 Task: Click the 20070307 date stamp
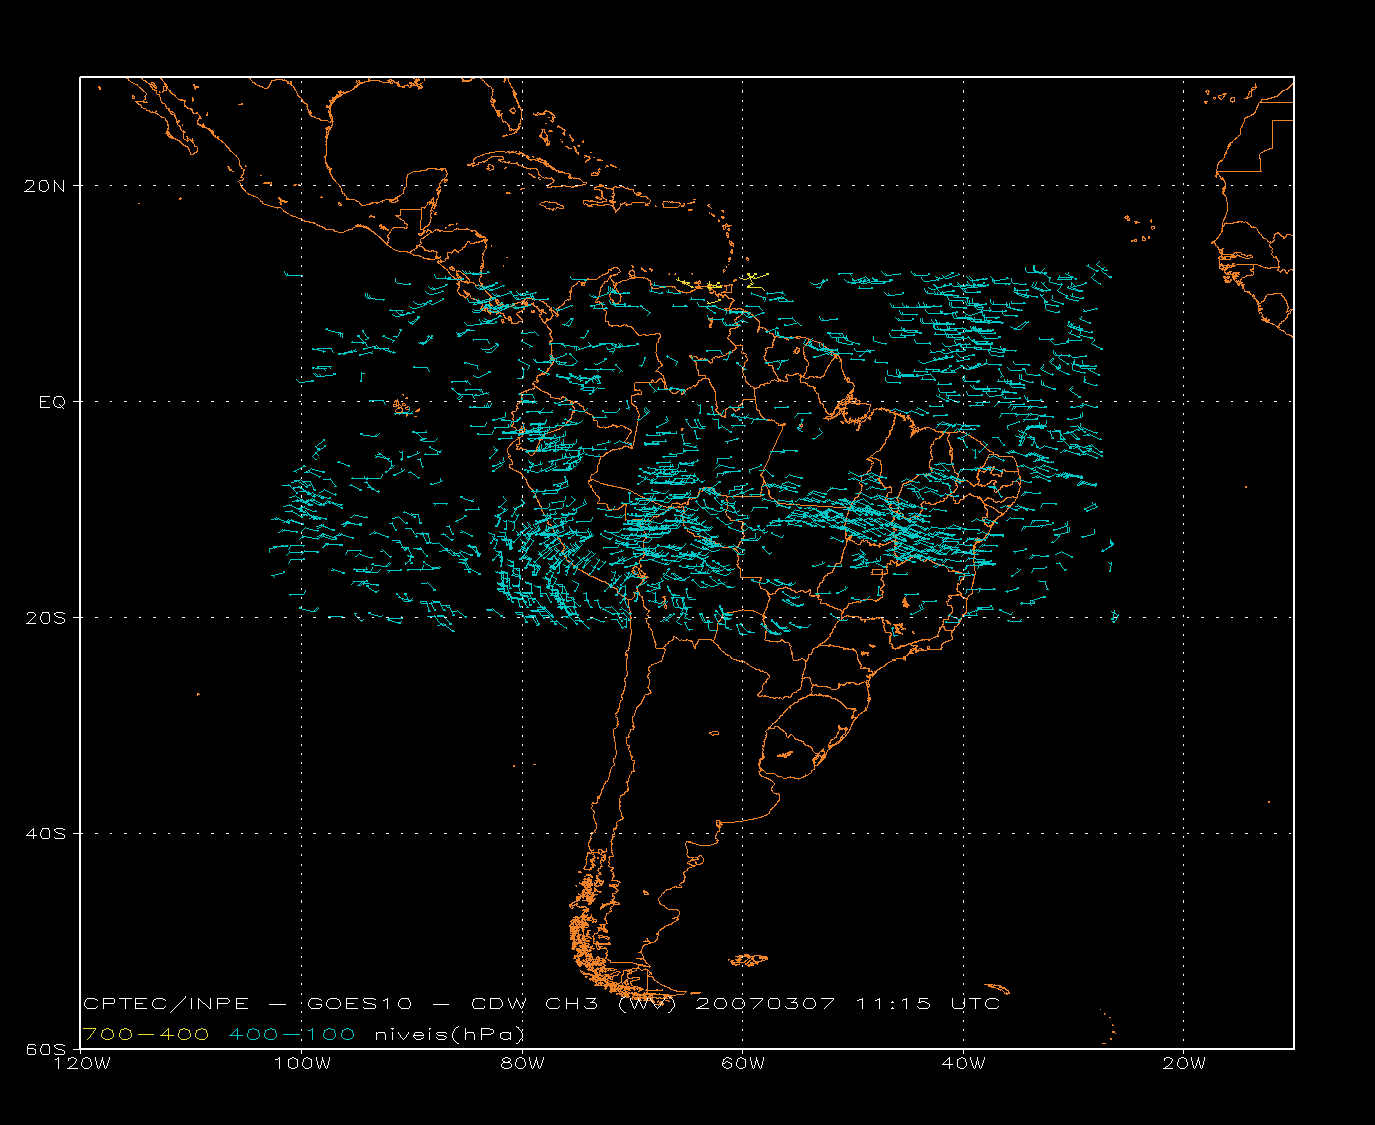(765, 1003)
